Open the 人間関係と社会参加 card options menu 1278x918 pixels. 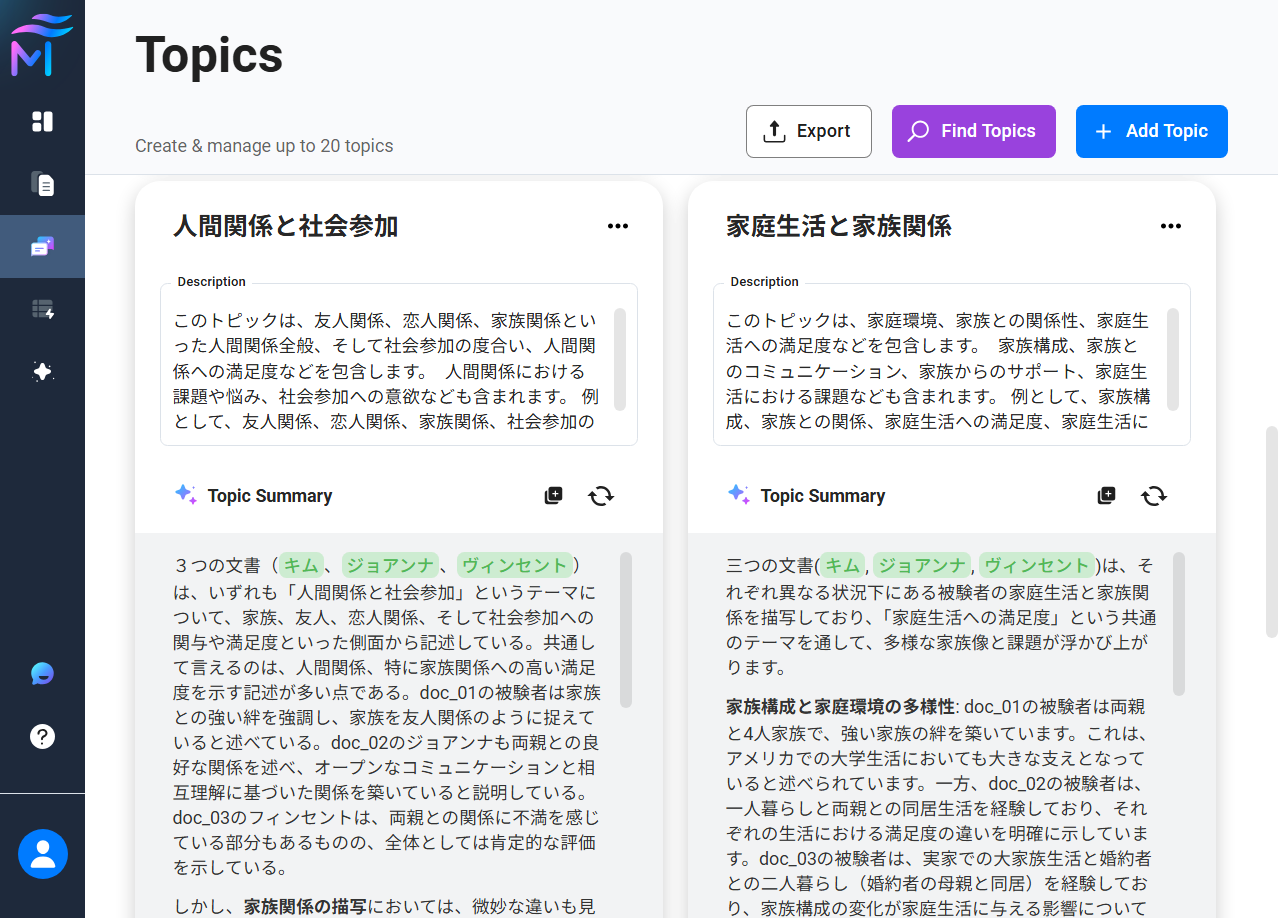click(618, 226)
